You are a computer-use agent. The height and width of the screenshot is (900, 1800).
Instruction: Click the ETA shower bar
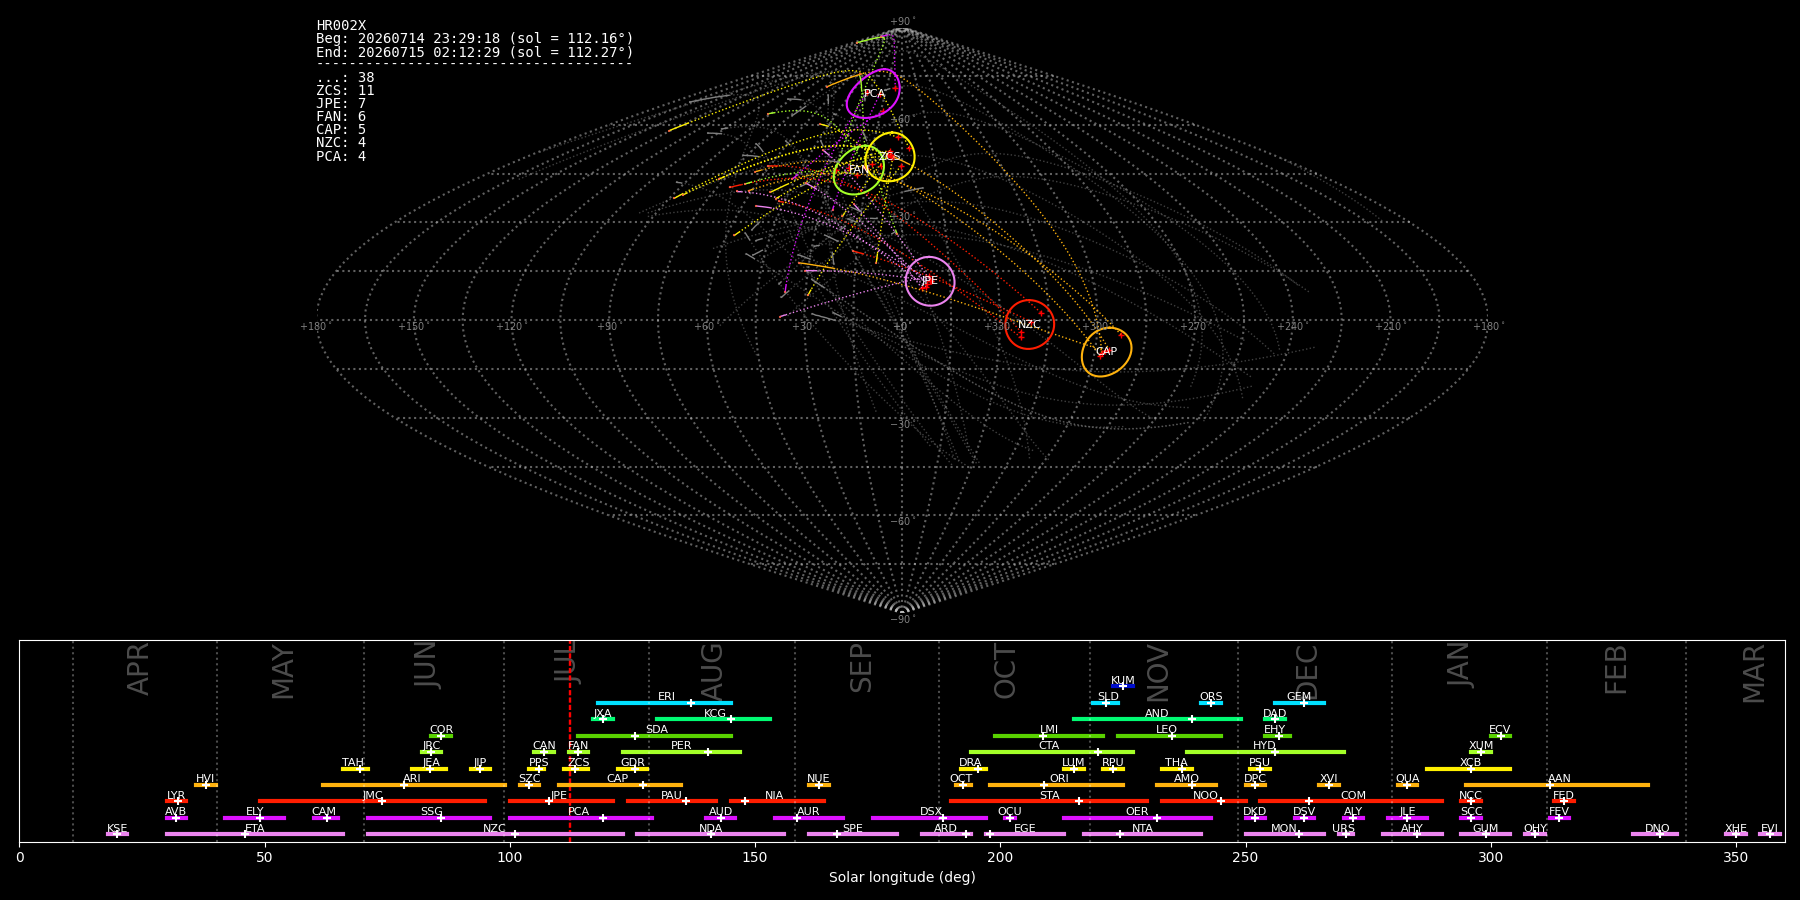tap(255, 834)
